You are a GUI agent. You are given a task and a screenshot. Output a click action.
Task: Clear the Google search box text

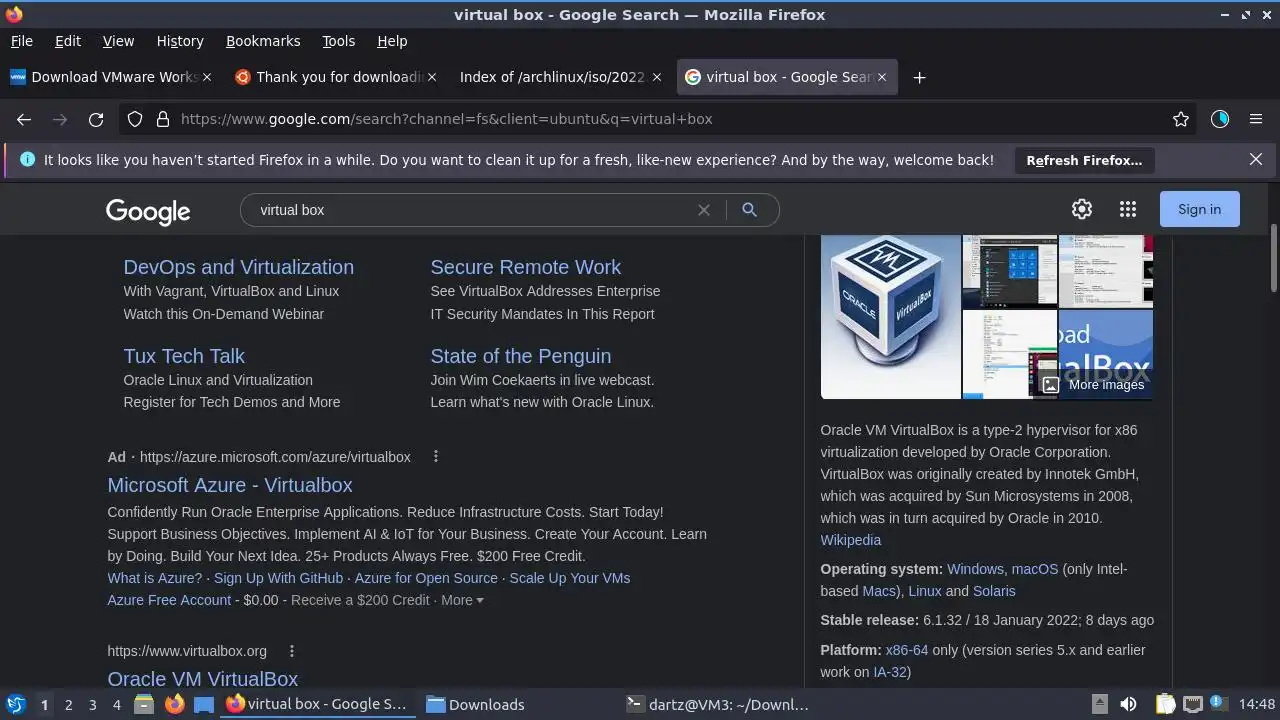tap(704, 210)
